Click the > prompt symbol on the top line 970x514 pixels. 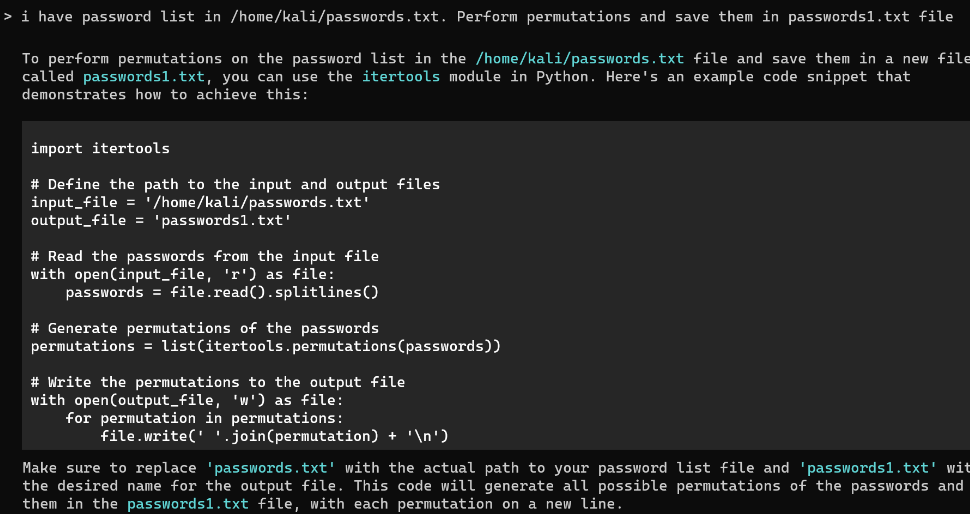7,17
